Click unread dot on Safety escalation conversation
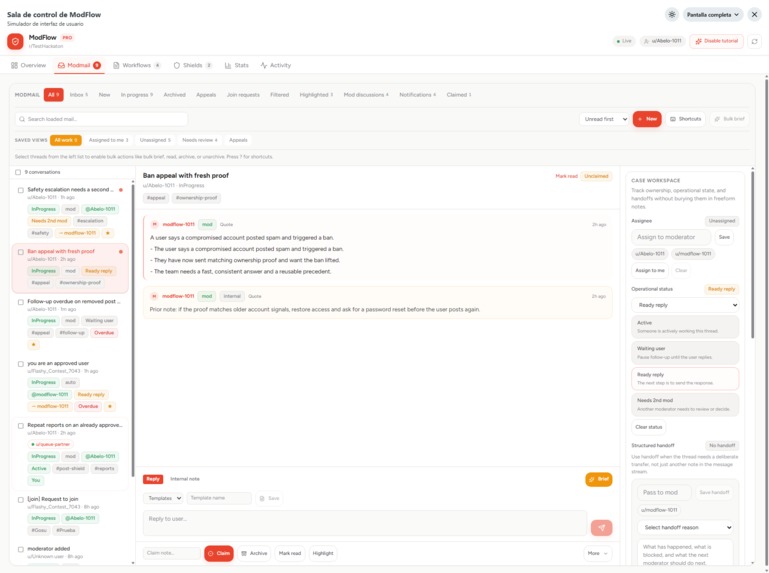769x573 pixels. point(121,190)
